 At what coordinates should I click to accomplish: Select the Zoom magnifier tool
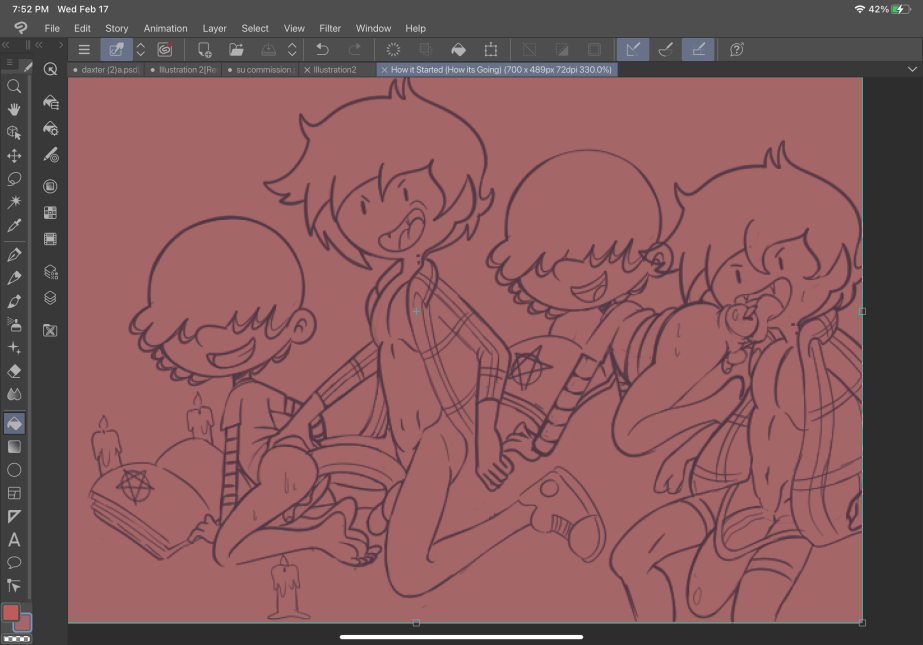[x=14, y=87]
